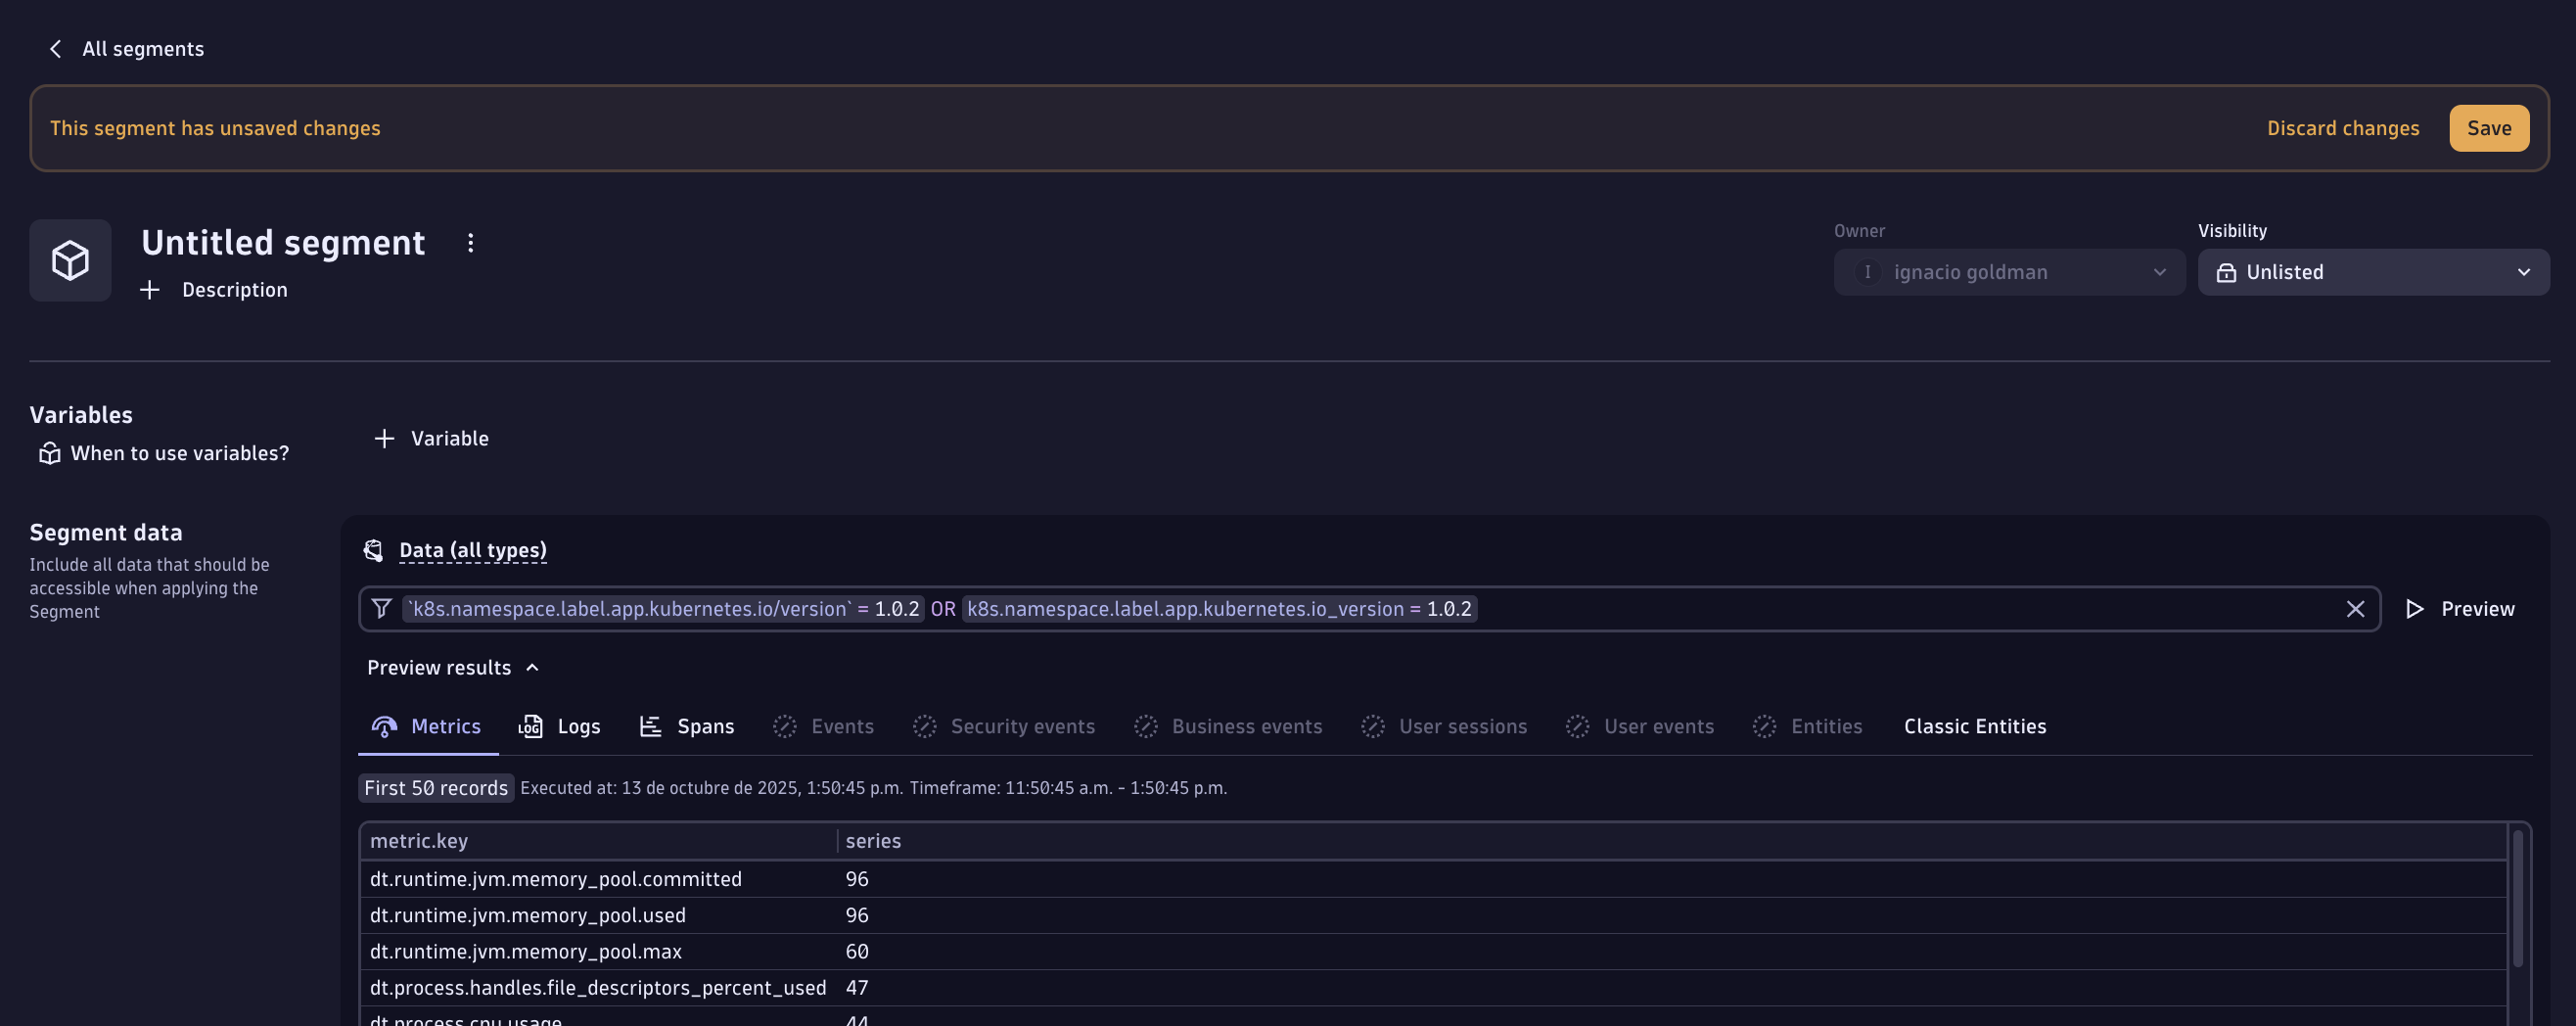2576x1026 pixels.
Task: Add a new Variable
Action: pos(431,438)
